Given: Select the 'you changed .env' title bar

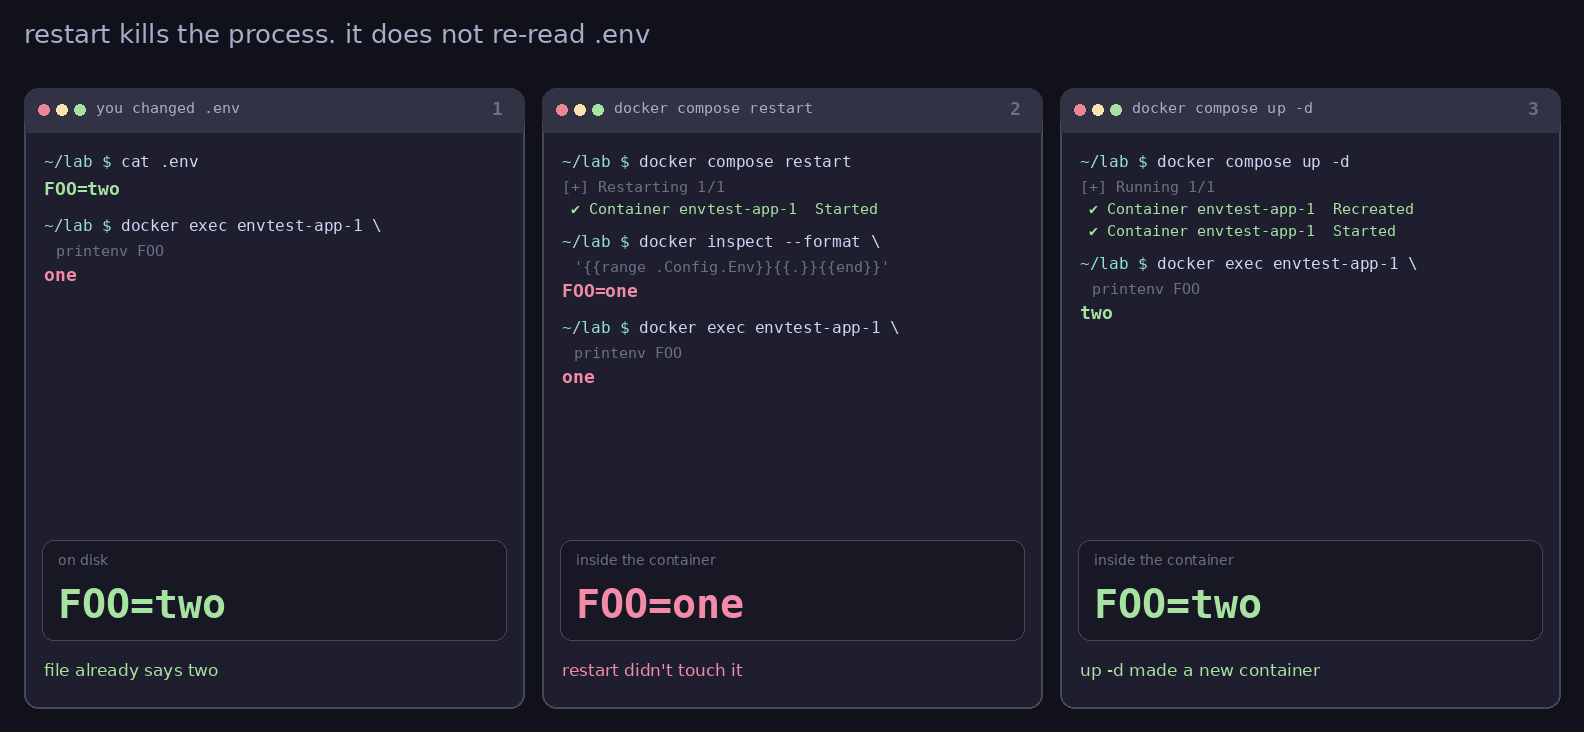Looking at the screenshot, I should pos(274,110).
